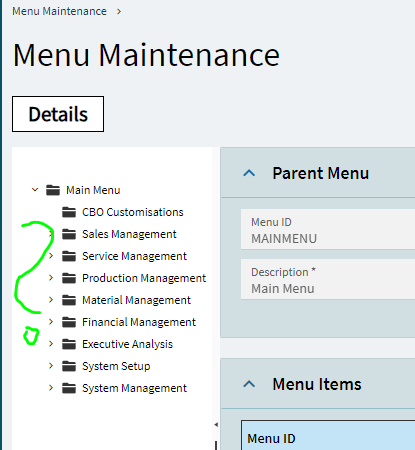
Task: Select Material Management tree item
Action: tap(136, 300)
